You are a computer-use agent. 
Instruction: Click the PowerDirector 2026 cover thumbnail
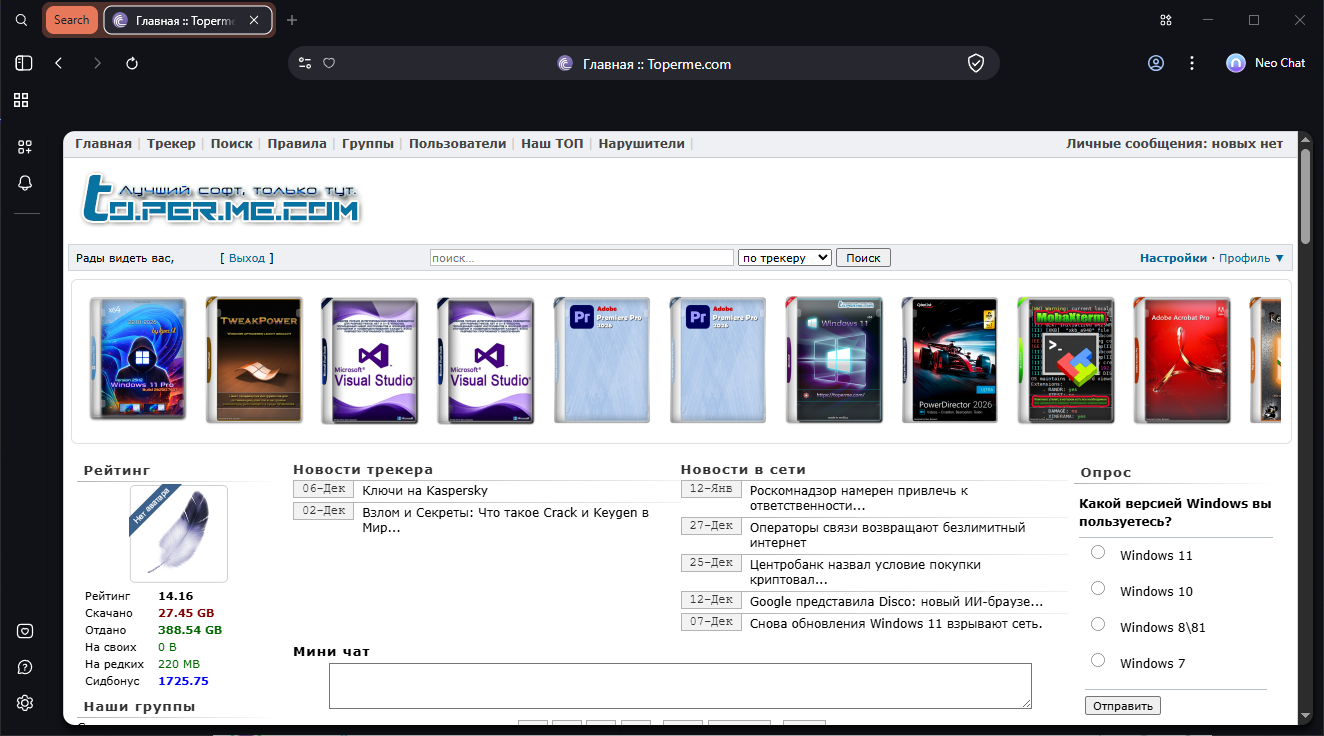(x=949, y=360)
